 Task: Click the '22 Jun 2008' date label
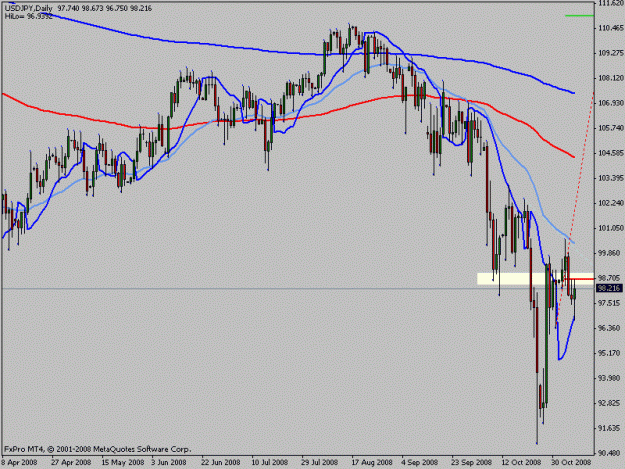click(220, 462)
